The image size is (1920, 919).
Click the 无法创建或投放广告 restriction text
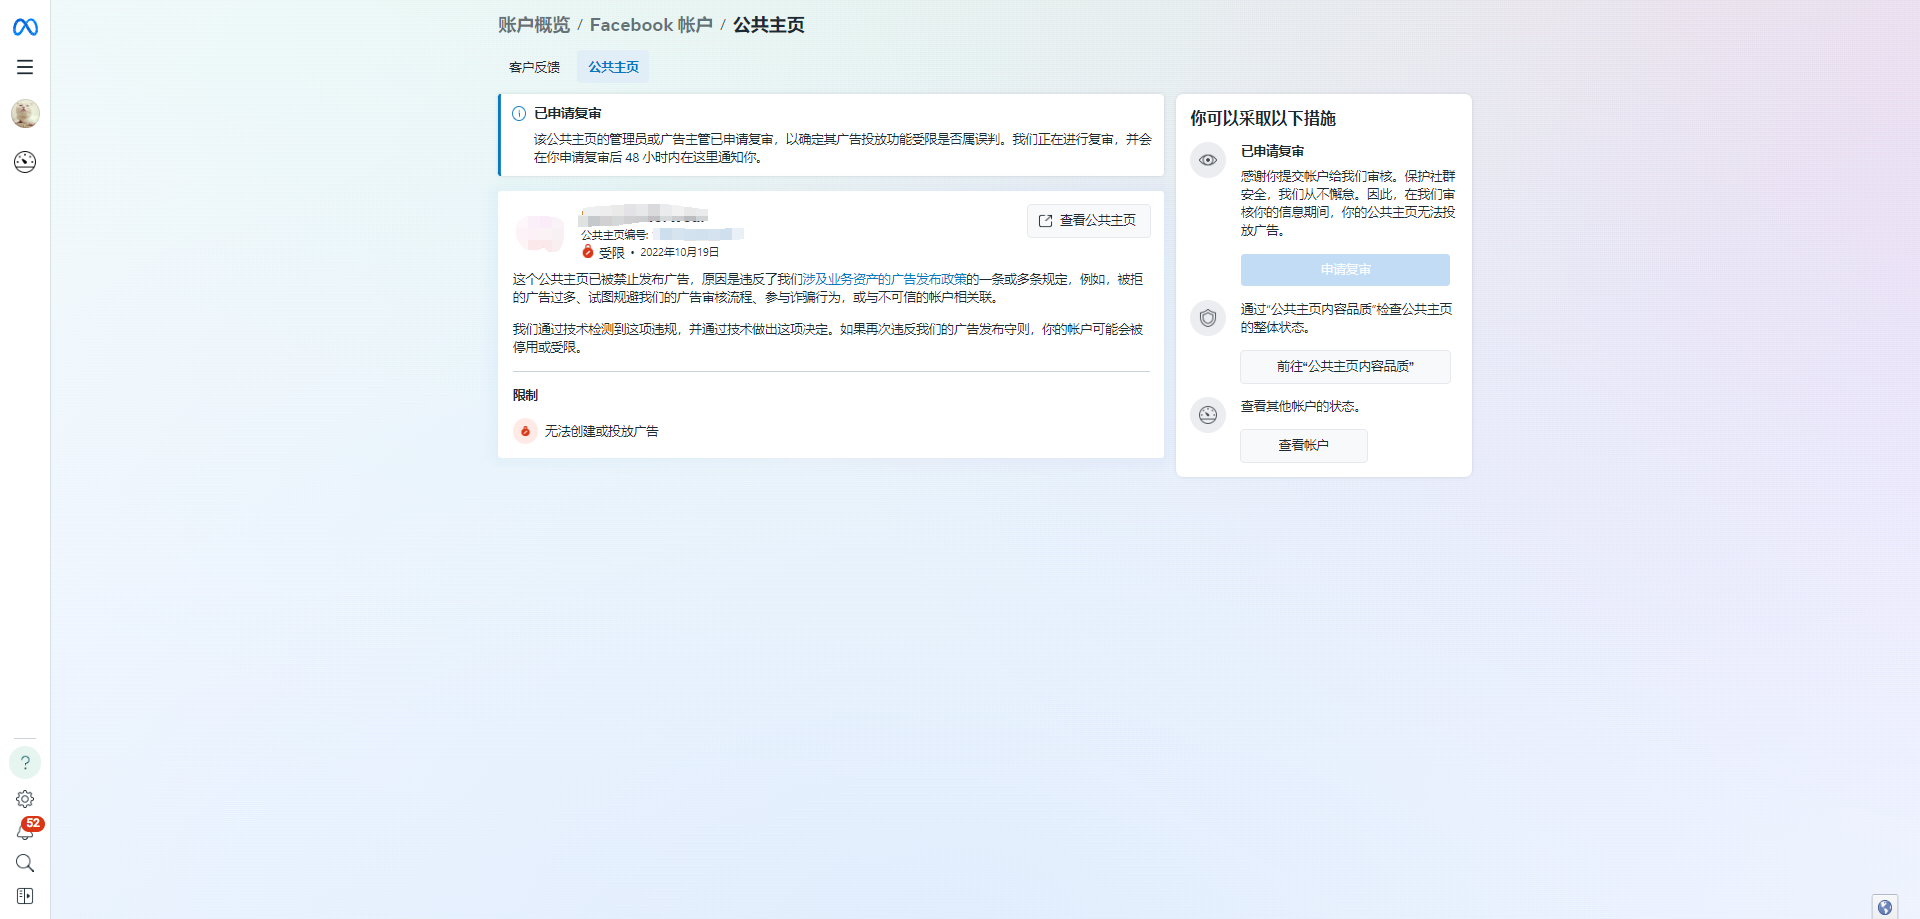pos(601,431)
